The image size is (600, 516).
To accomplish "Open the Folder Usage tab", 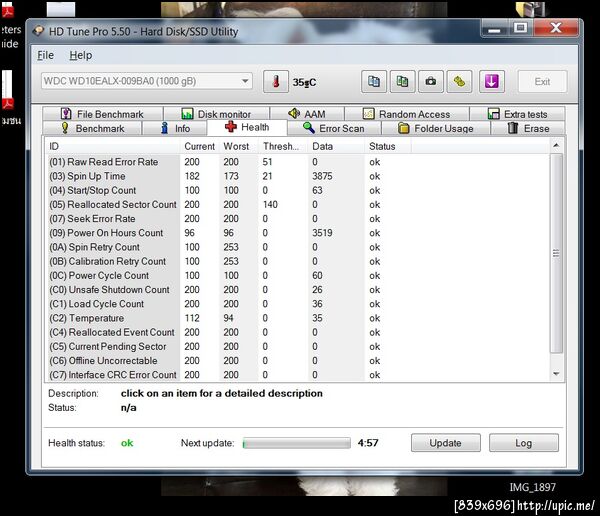I will click(436, 128).
